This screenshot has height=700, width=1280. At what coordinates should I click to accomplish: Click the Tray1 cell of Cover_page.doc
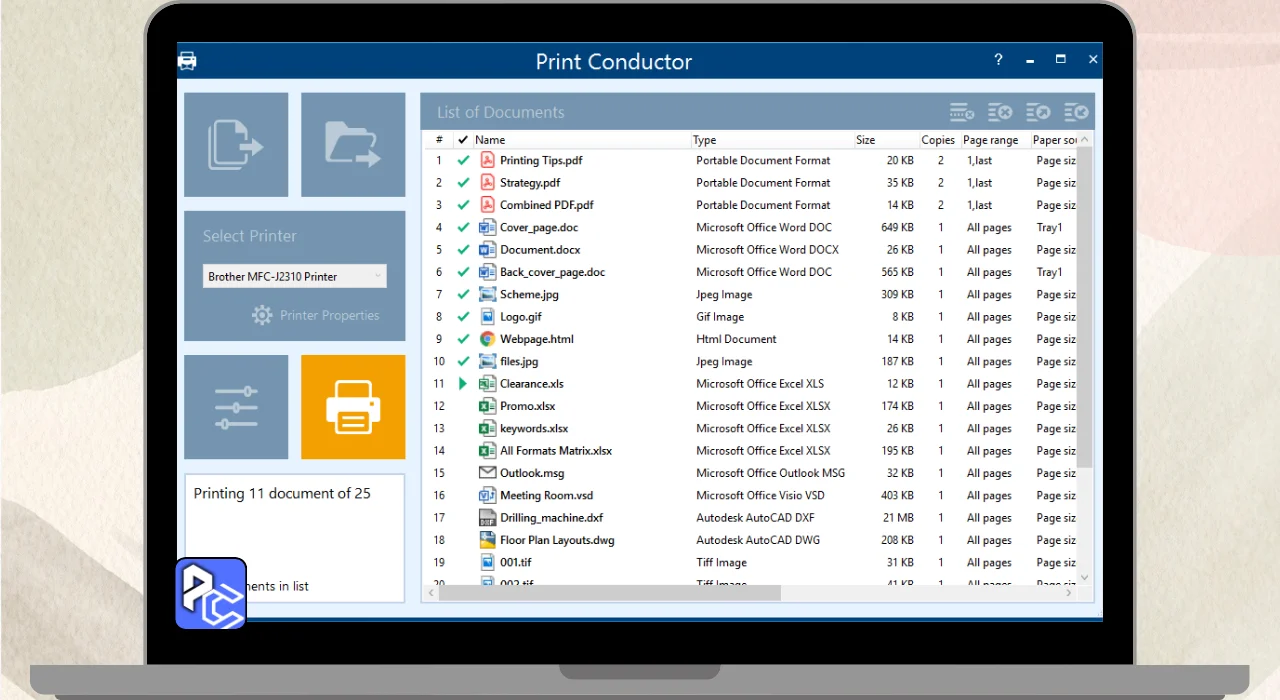click(x=1049, y=227)
